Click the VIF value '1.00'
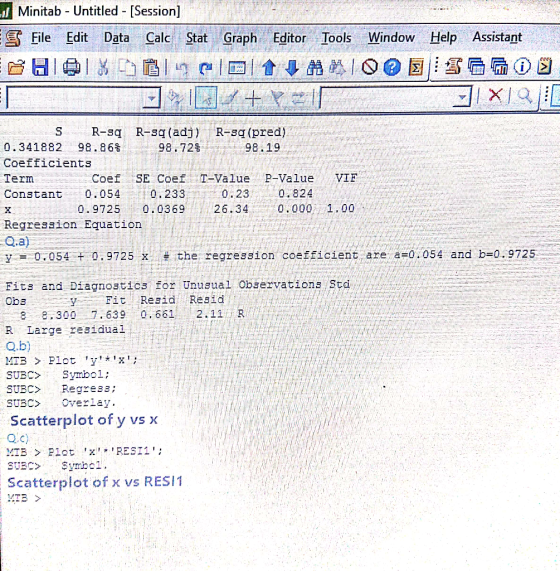The width and height of the screenshot is (560, 571). [340, 208]
